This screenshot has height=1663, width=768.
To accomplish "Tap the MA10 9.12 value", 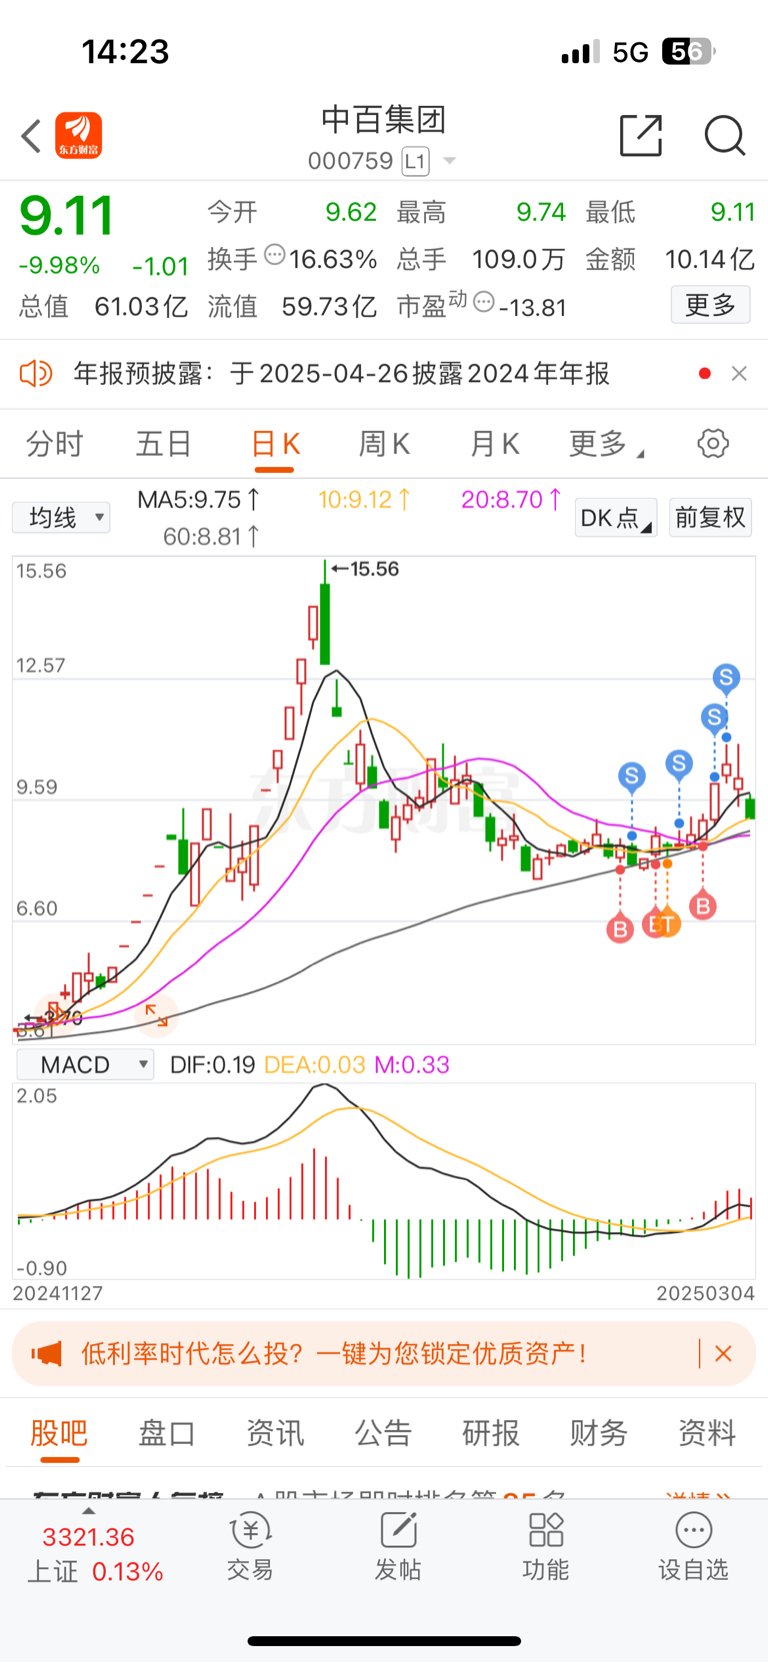I will click(364, 499).
